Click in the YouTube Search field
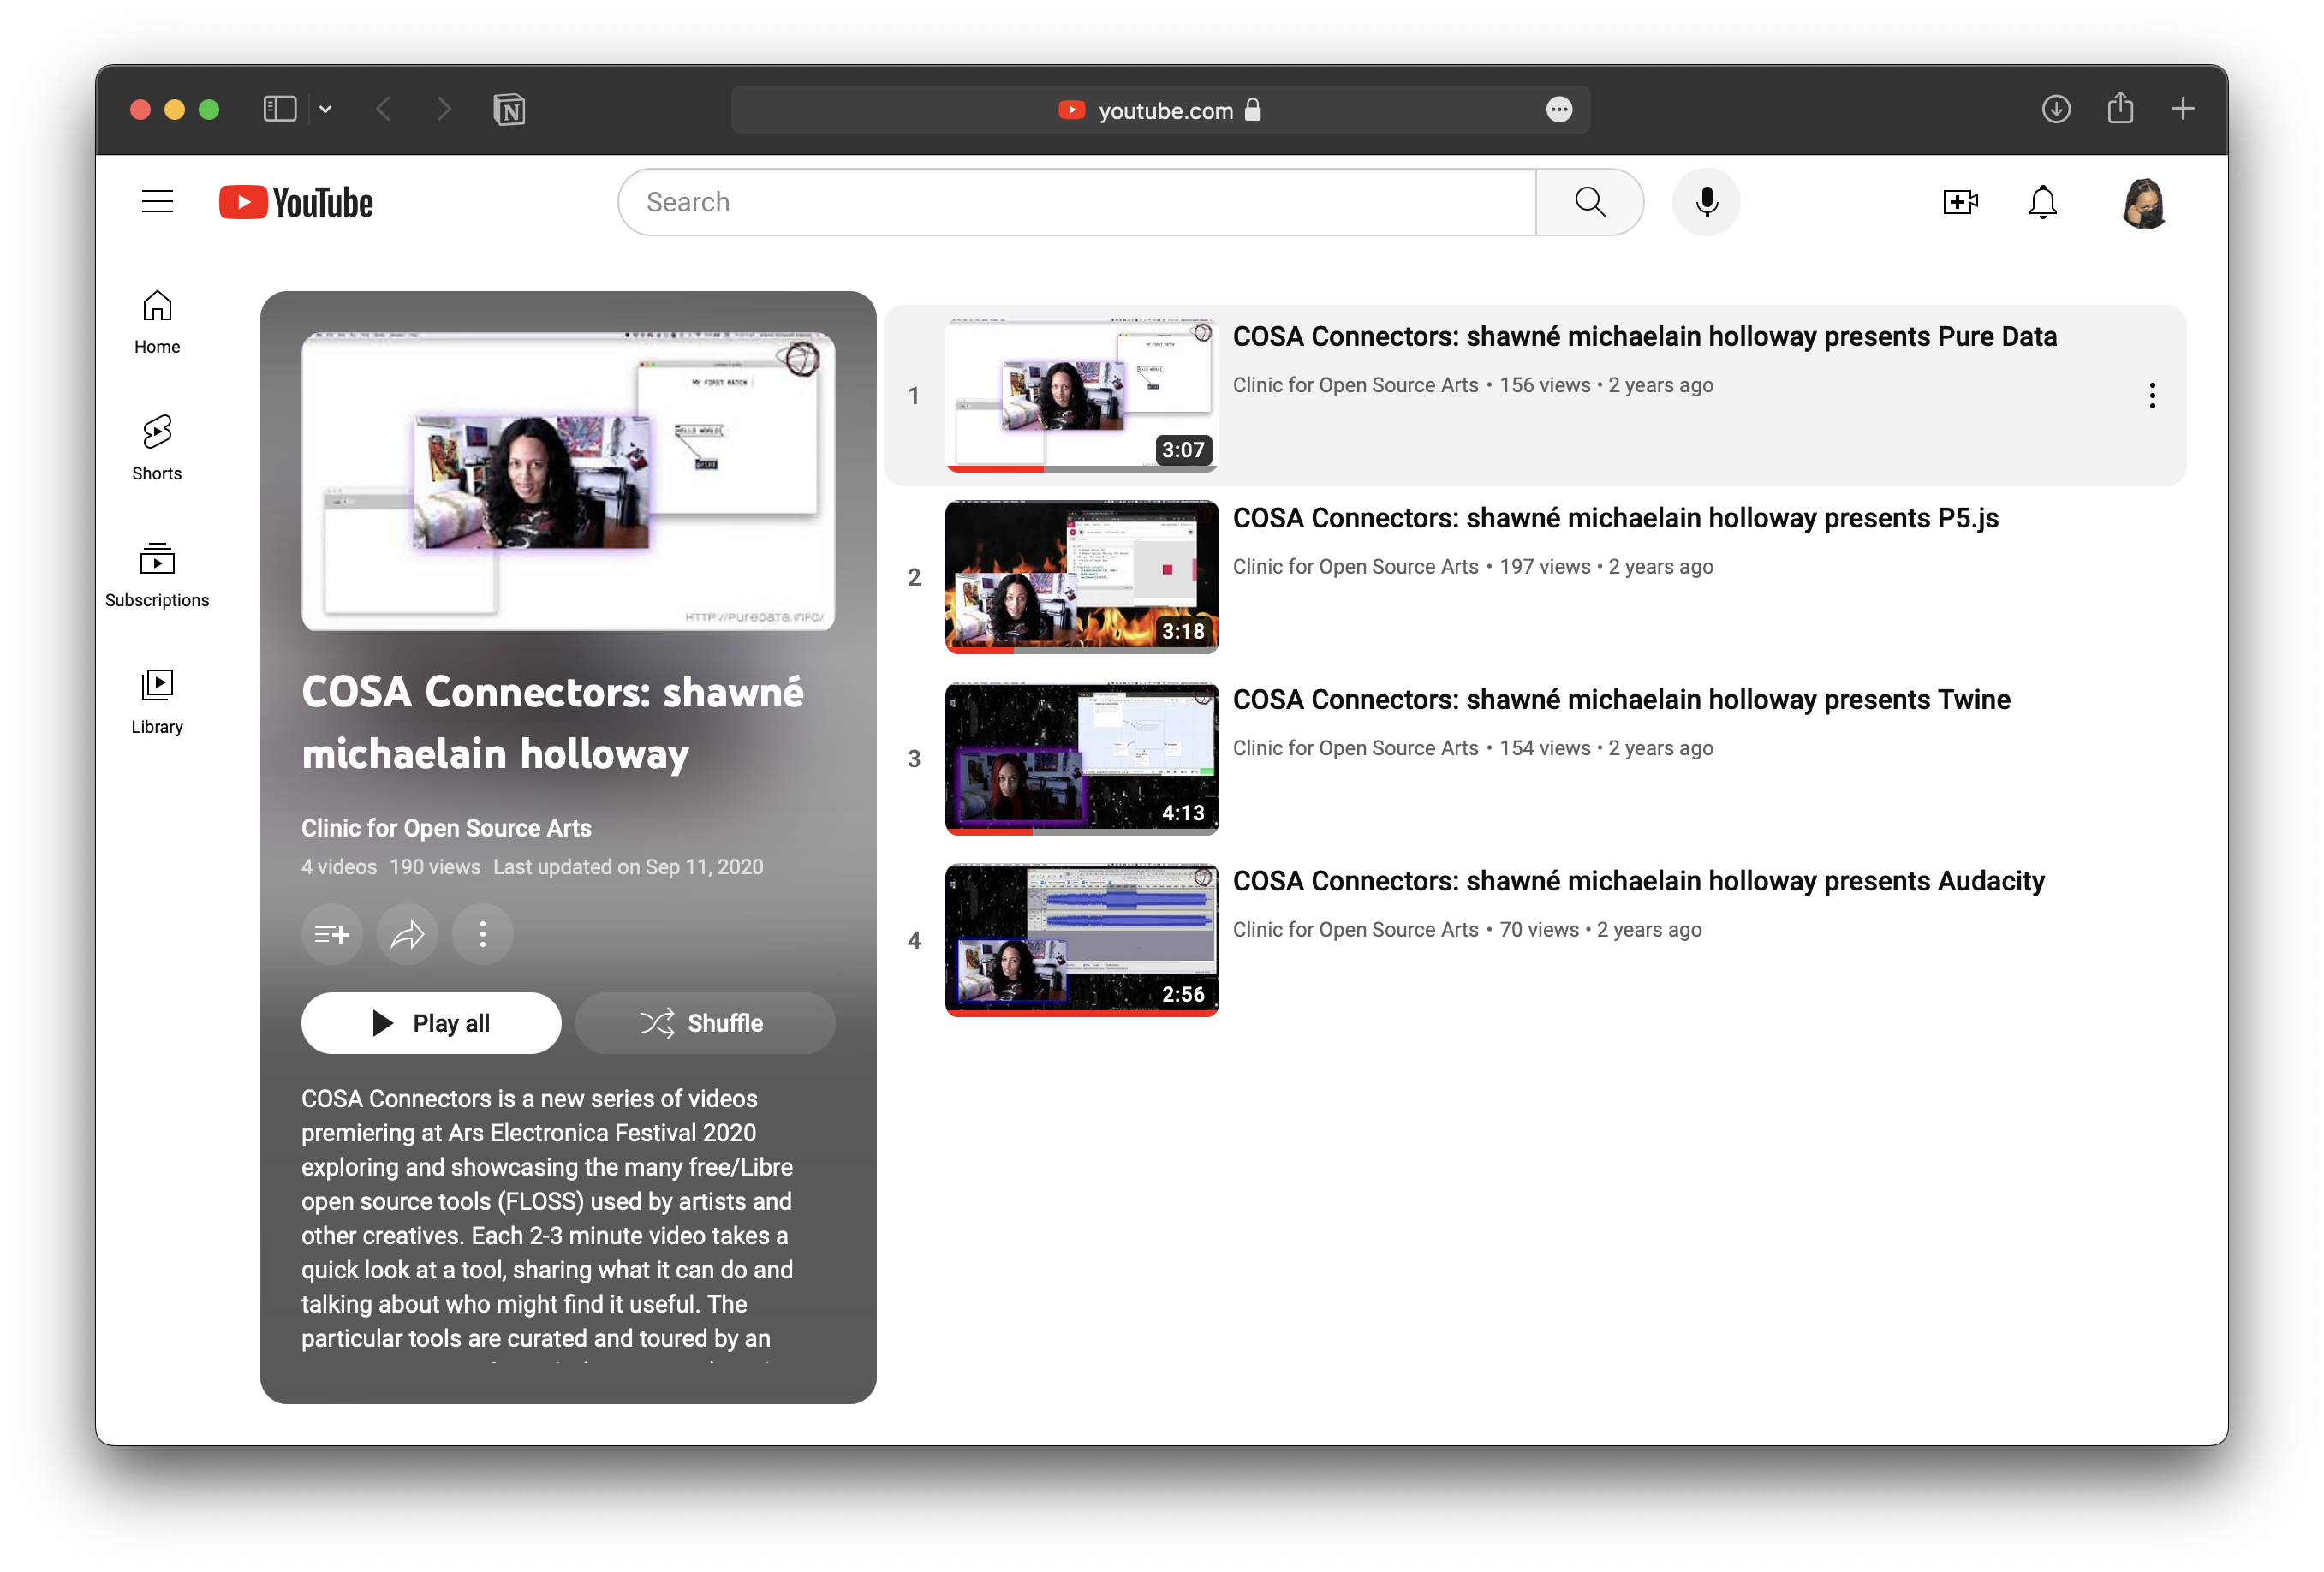This screenshot has height=1572, width=2324. click(1076, 202)
